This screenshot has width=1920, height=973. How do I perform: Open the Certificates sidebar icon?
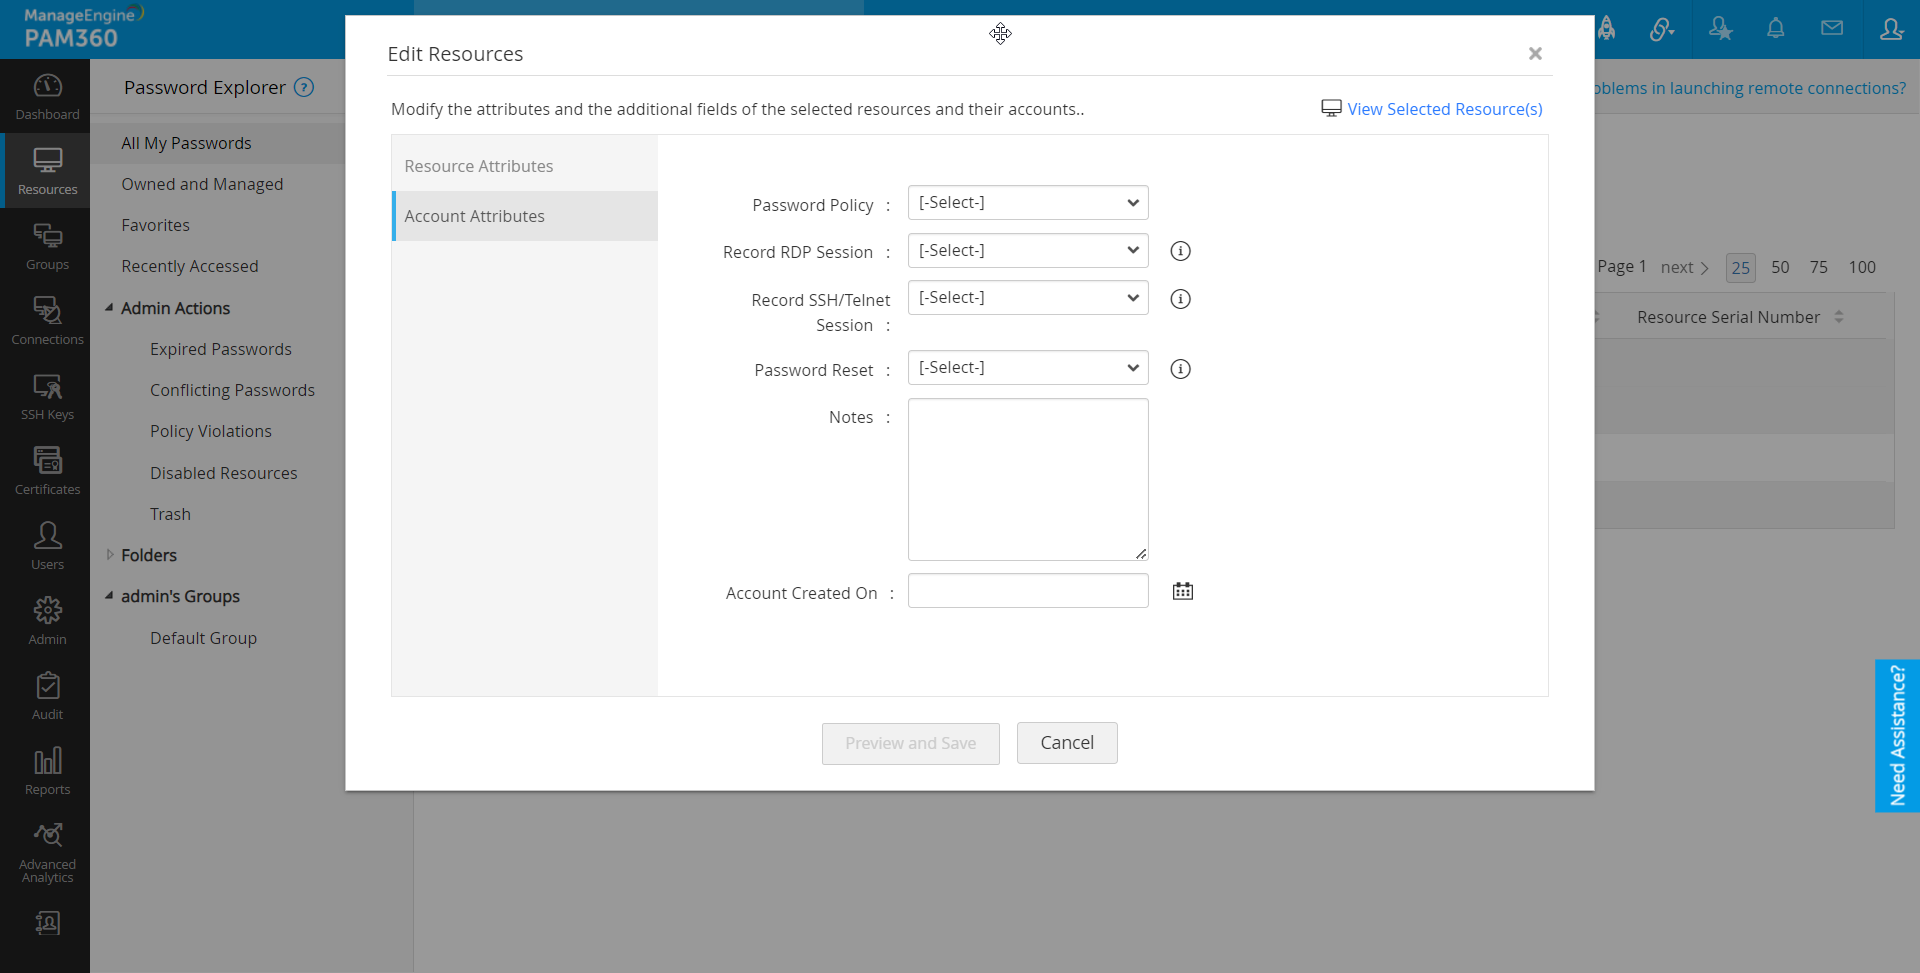47,472
